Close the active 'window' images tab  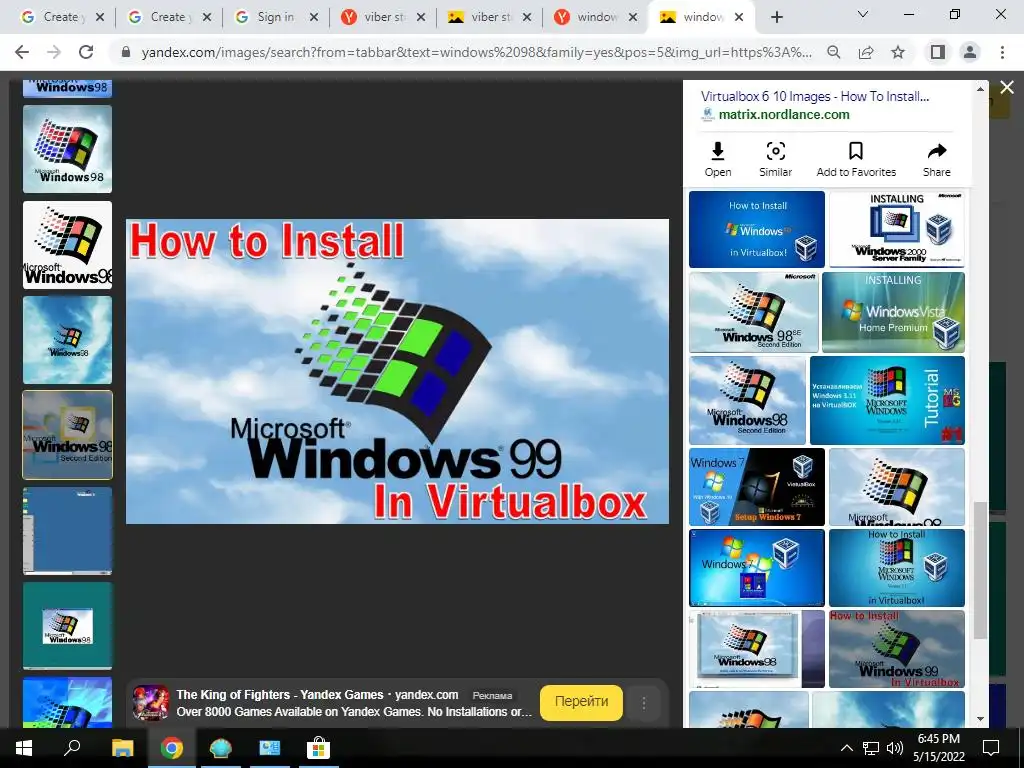click(739, 18)
